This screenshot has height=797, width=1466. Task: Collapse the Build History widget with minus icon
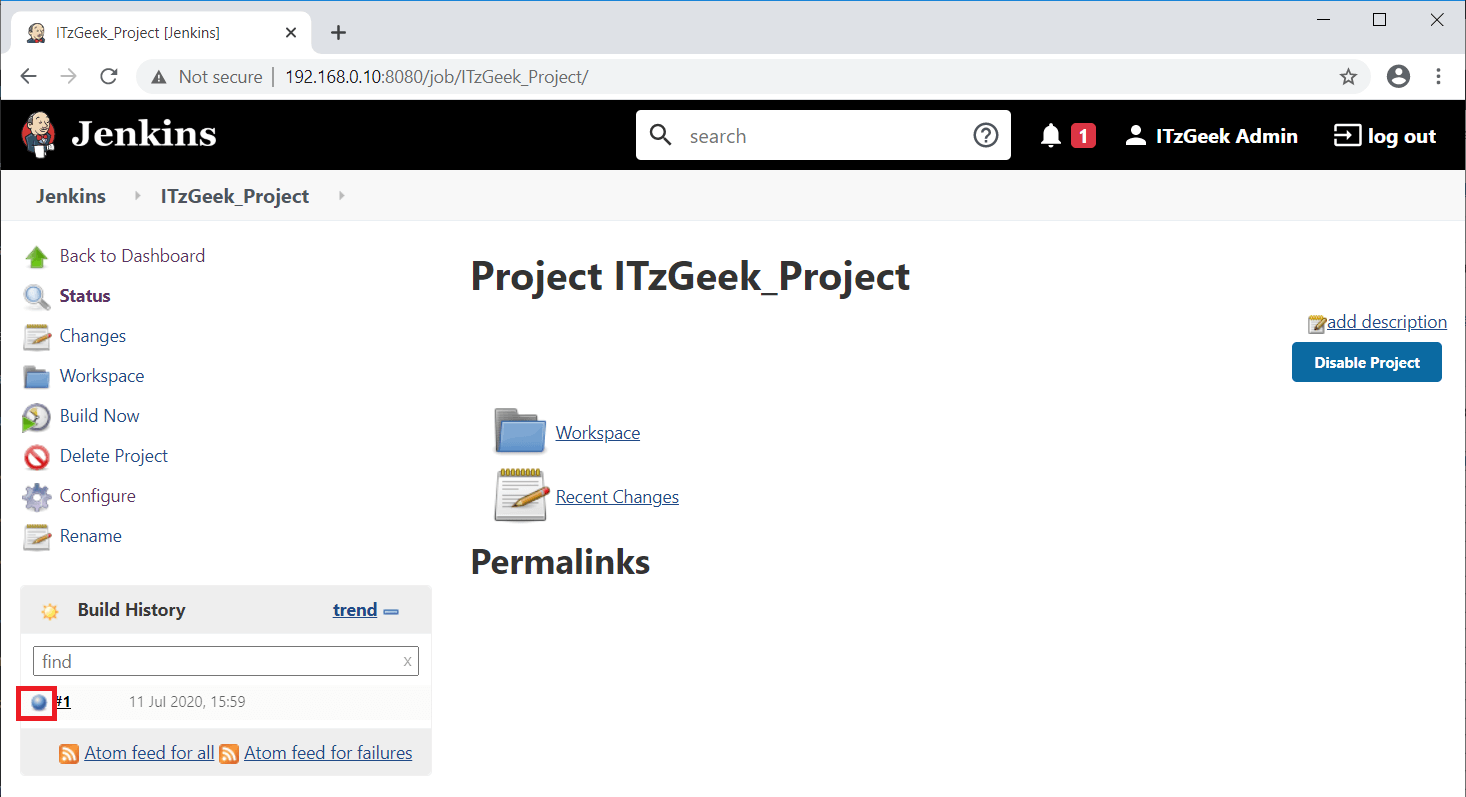tap(391, 611)
